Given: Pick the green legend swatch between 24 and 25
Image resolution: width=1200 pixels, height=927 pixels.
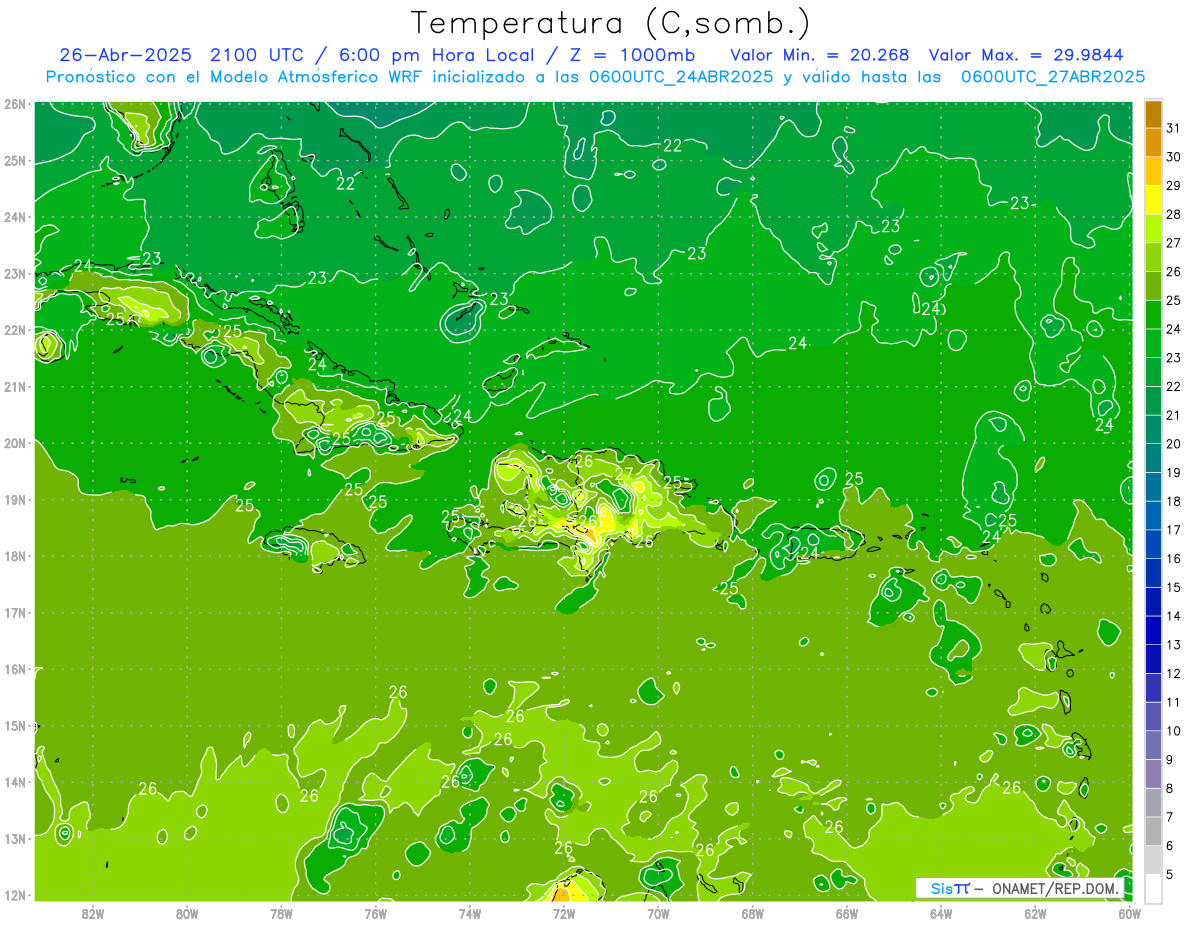Looking at the screenshot, I should (1153, 314).
